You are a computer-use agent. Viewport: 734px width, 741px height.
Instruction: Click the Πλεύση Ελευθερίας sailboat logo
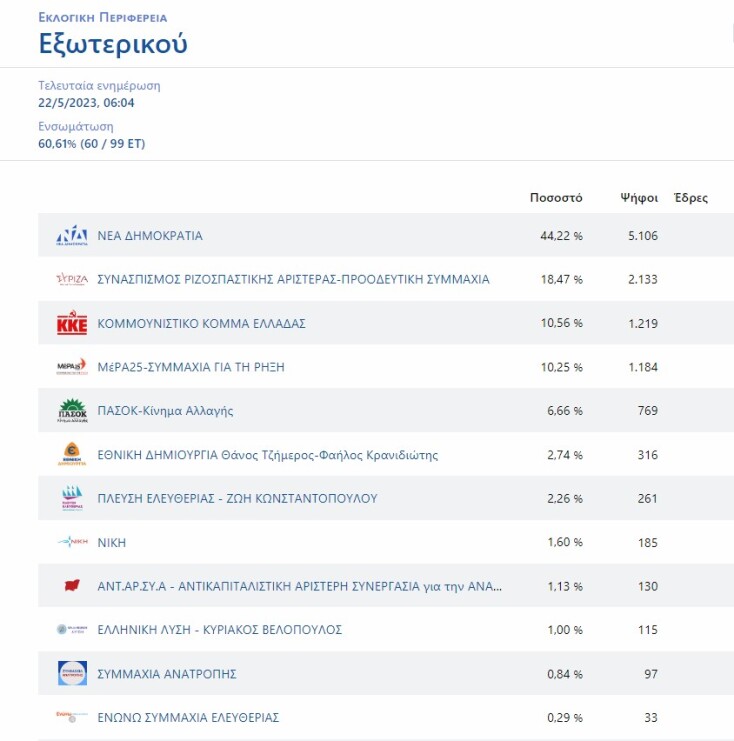(x=72, y=498)
